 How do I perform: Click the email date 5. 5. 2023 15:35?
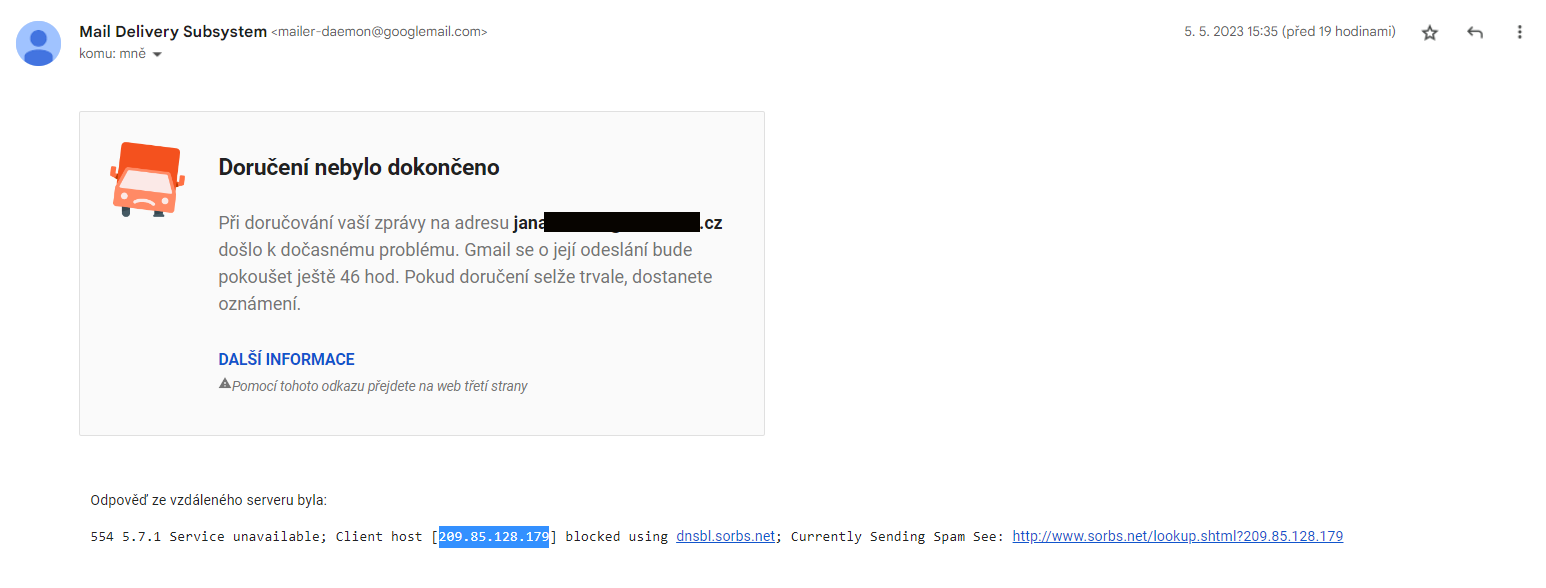pyautogui.click(x=1231, y=32)
